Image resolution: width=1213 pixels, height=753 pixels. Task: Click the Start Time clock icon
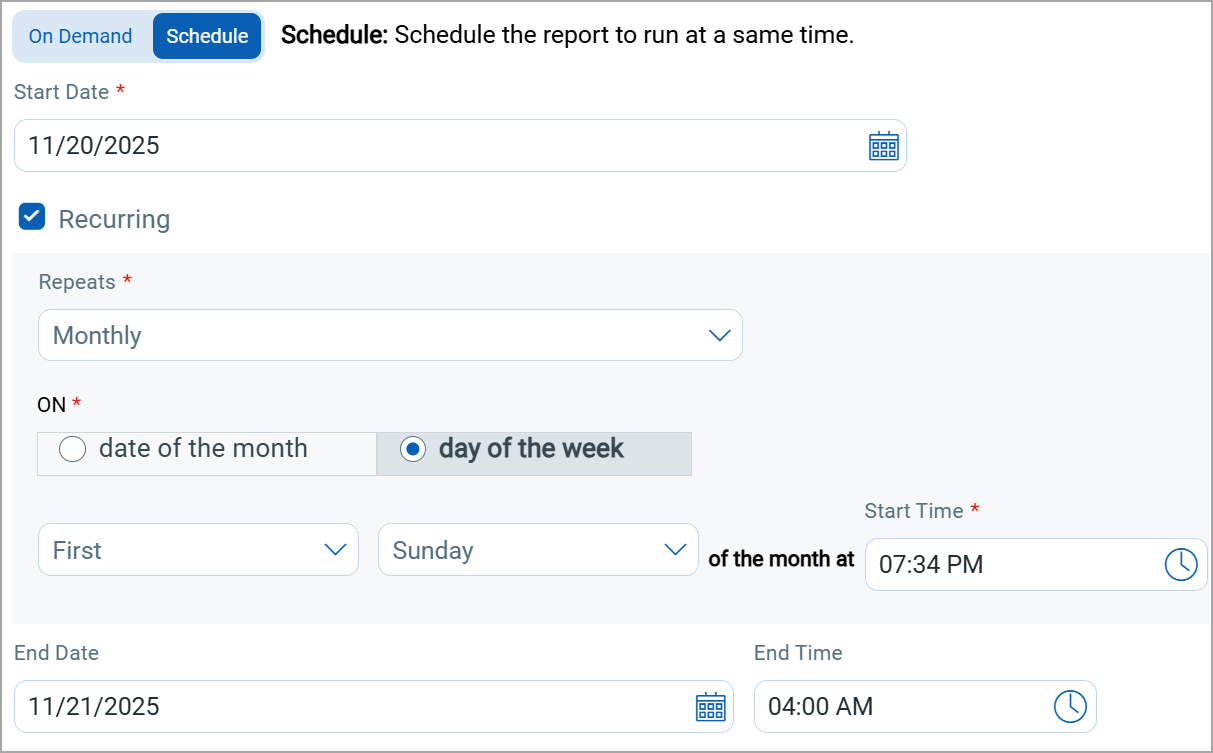[x=1181, y=565]
